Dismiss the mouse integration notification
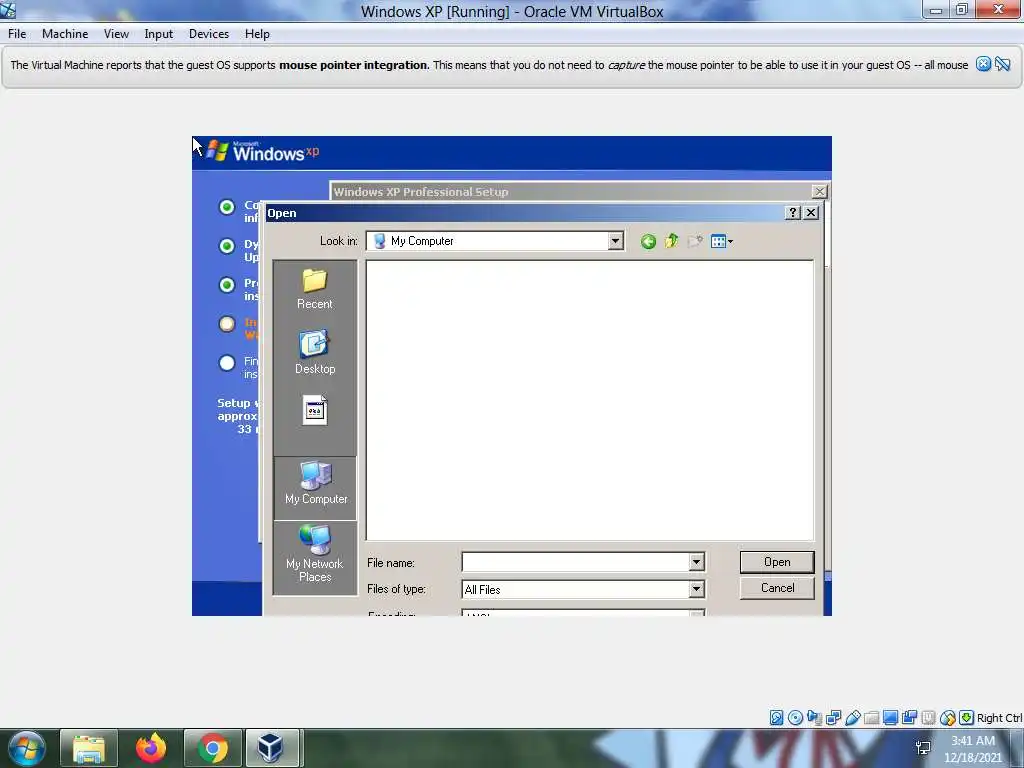1024x768 pixels. click(x=983, y=64)
